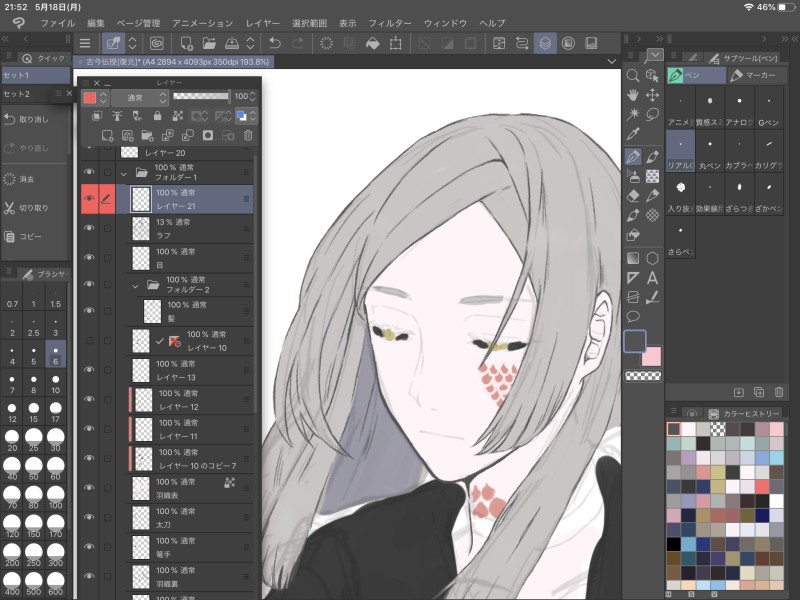This screenshot has height=600, width=800.
Task: Select the Move layer tool
Action: [x=652, y=95]
